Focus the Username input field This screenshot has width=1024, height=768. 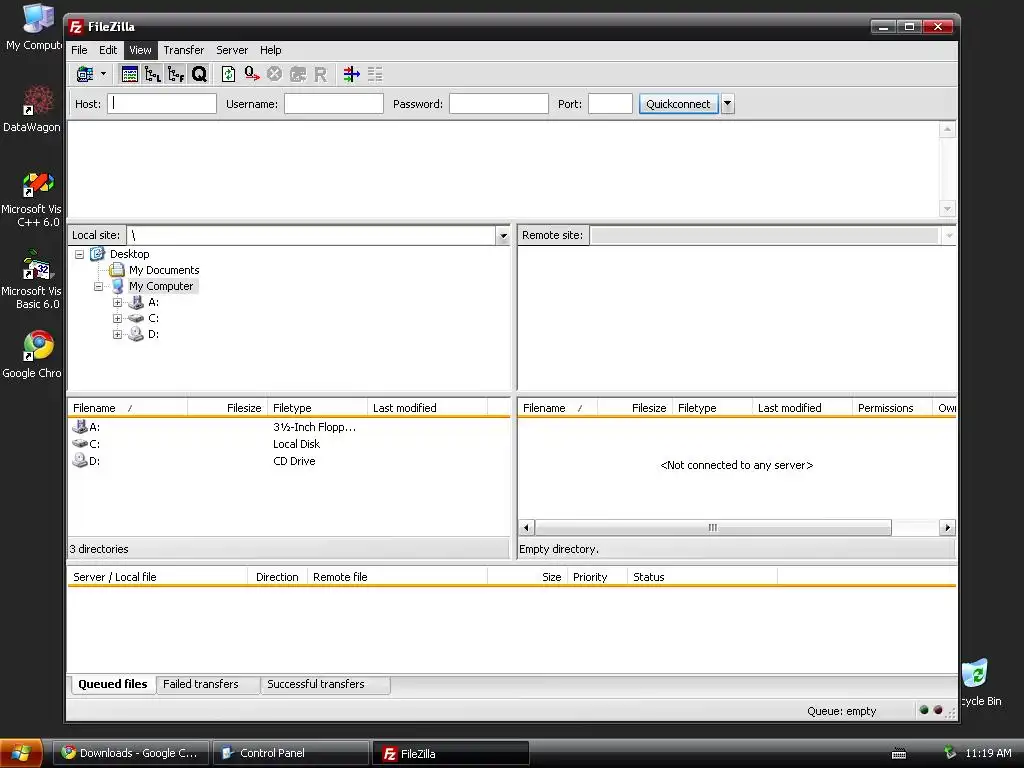pos(334,104)
